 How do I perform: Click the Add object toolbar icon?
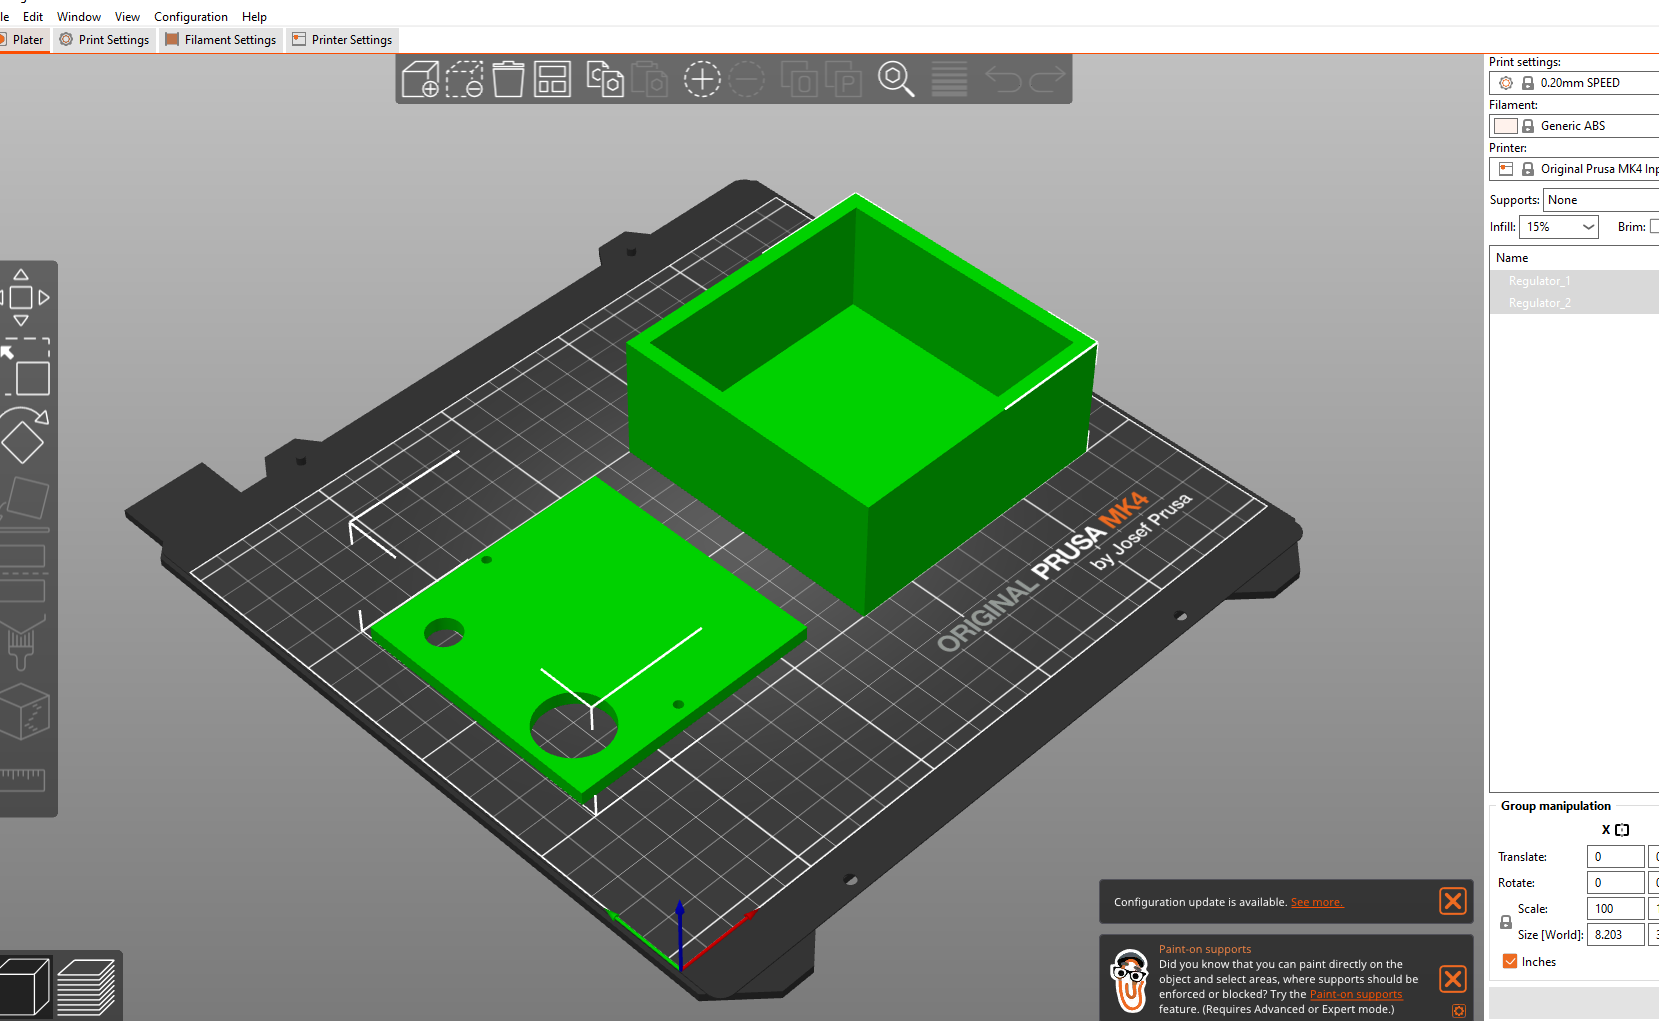click(x=420, y=79)
